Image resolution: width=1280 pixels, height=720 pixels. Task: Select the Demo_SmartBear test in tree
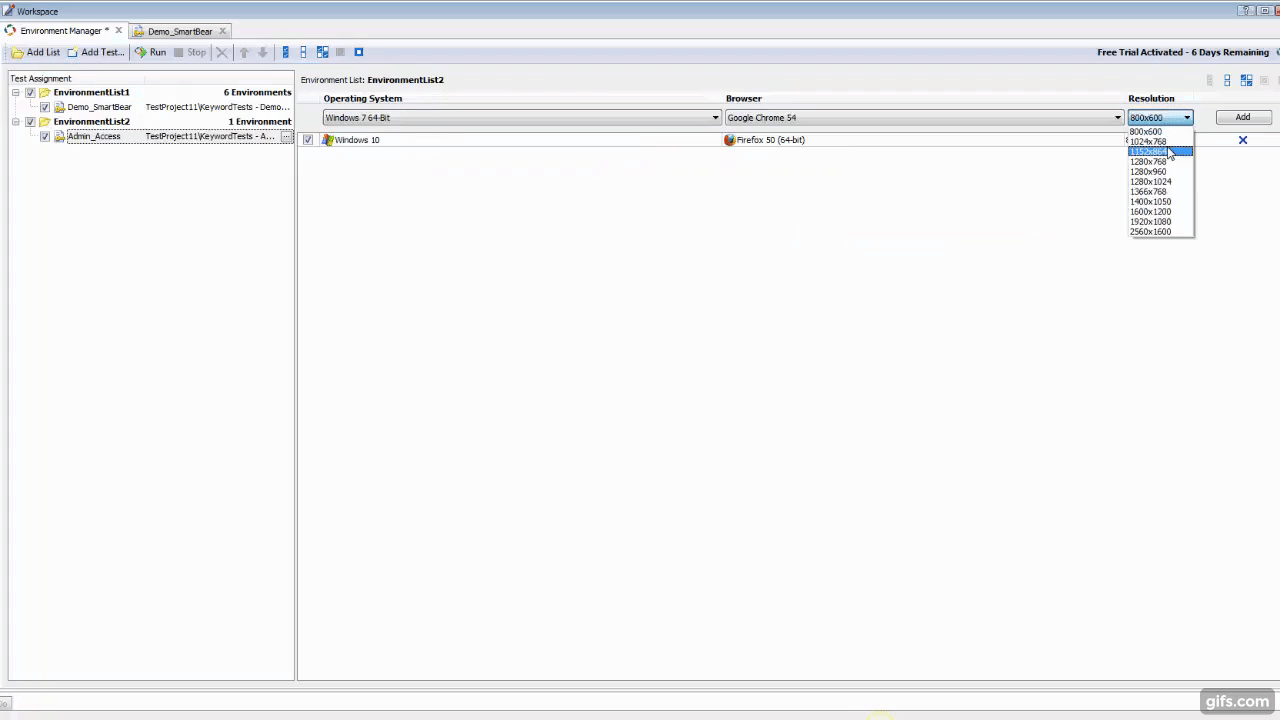[x=99, y=107]
